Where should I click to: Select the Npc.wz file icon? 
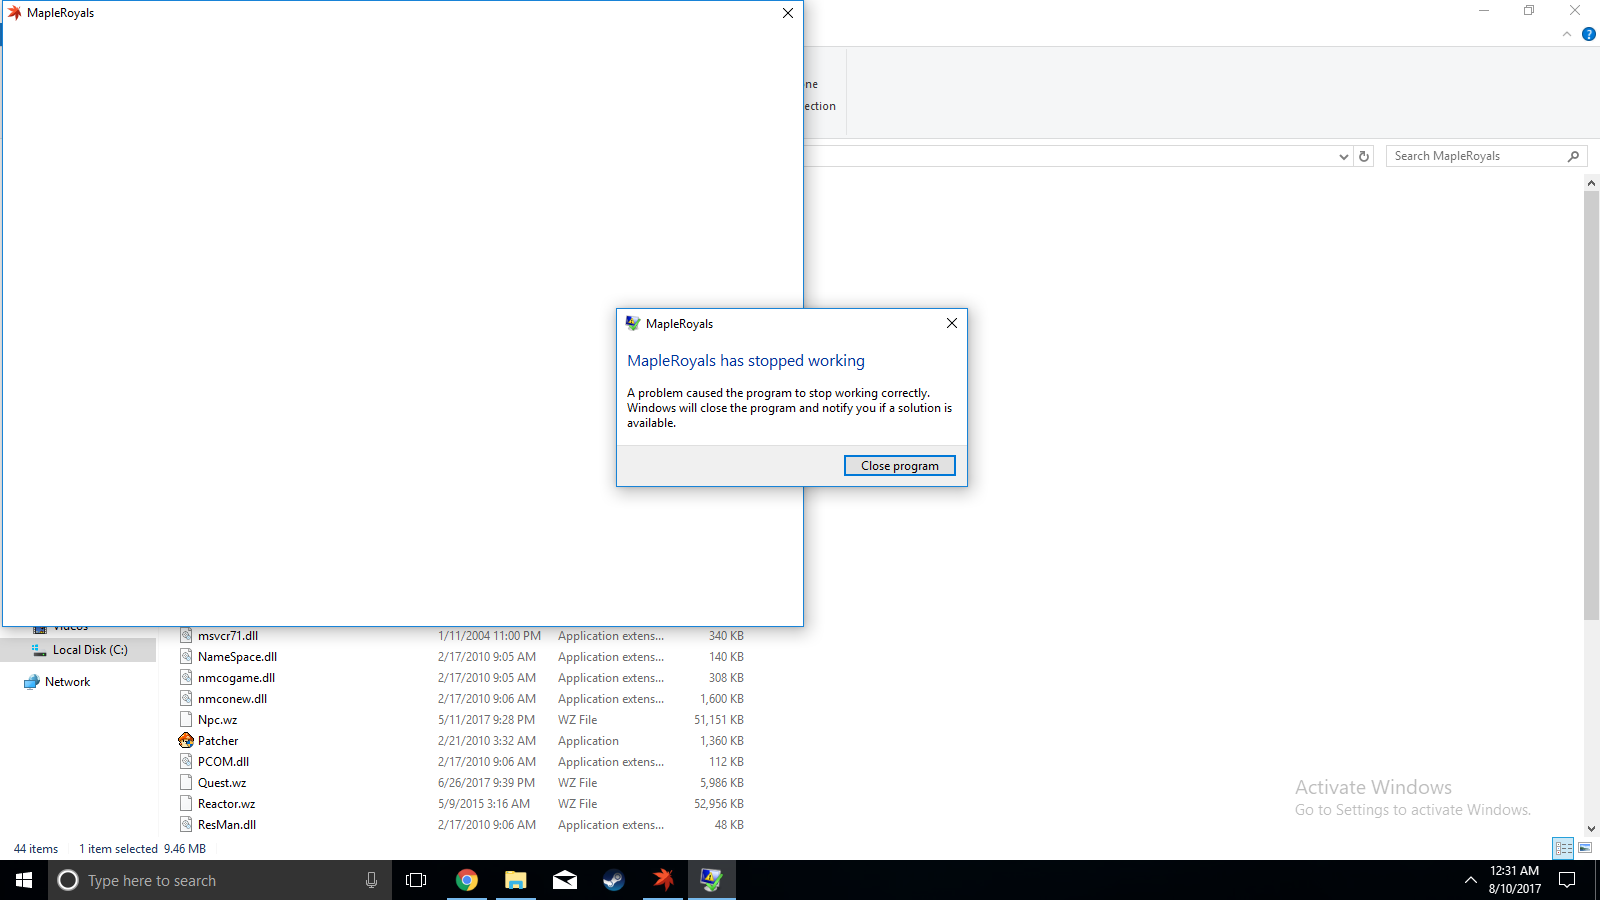tap(186, 719)
